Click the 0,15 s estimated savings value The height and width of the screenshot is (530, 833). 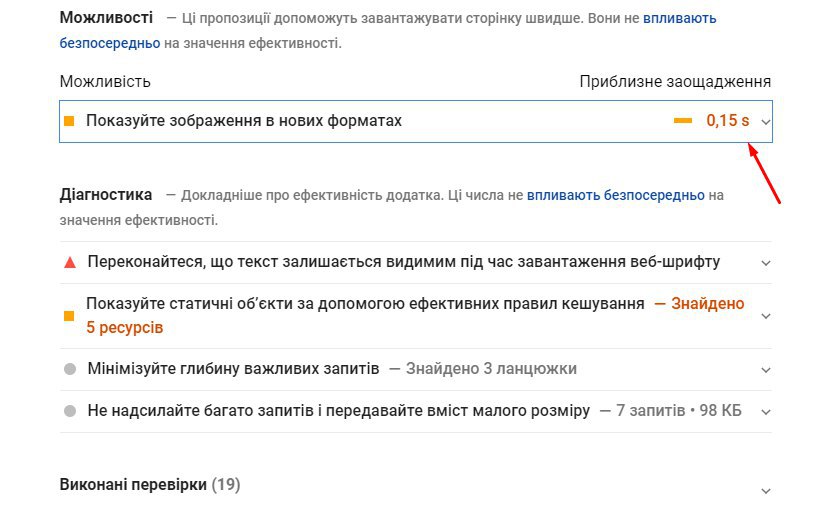click(727, 121)
